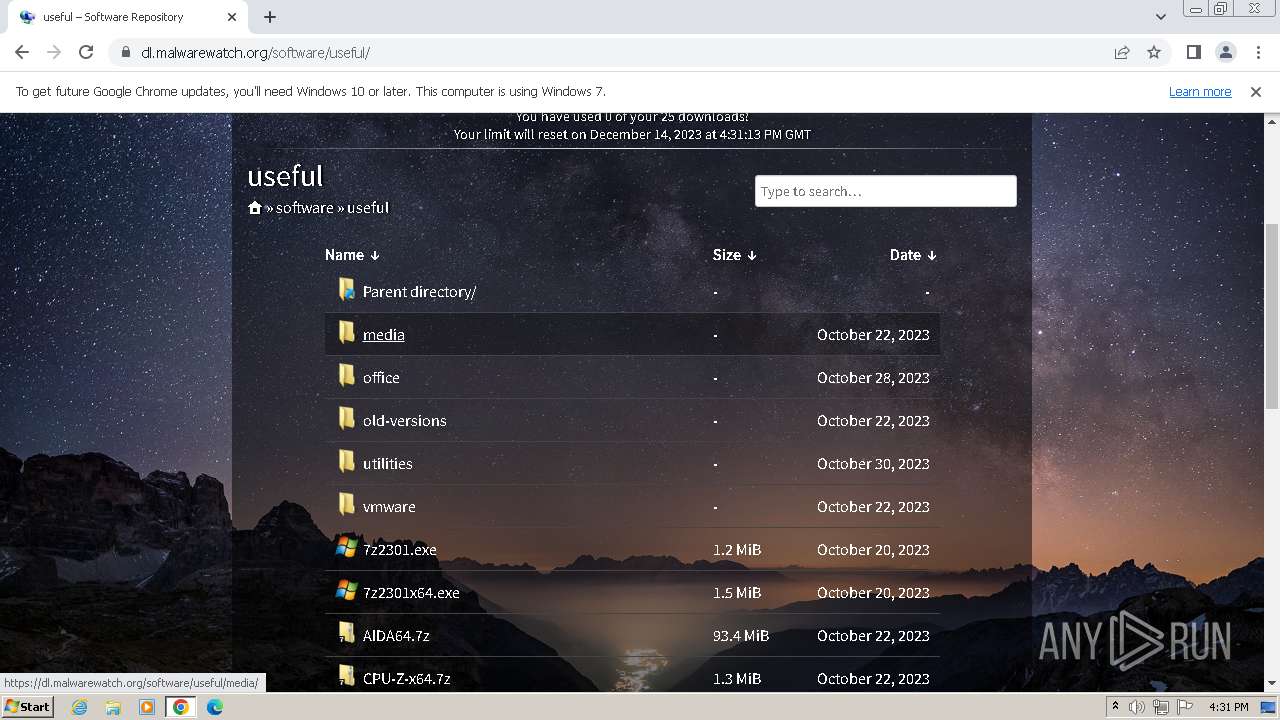Download CPU-Z-x64.7z archive
This screenshot has height=720, width=1280.
pyautogui.click(x=407, y=679)
